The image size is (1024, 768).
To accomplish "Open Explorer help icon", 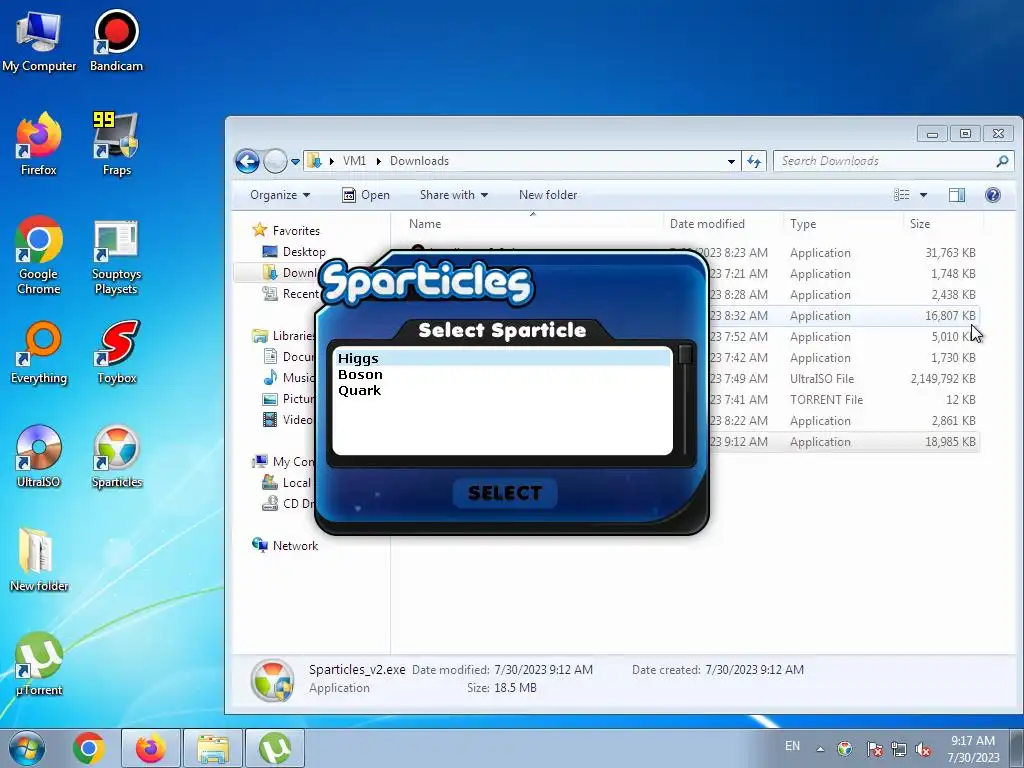I will (993, 195).
